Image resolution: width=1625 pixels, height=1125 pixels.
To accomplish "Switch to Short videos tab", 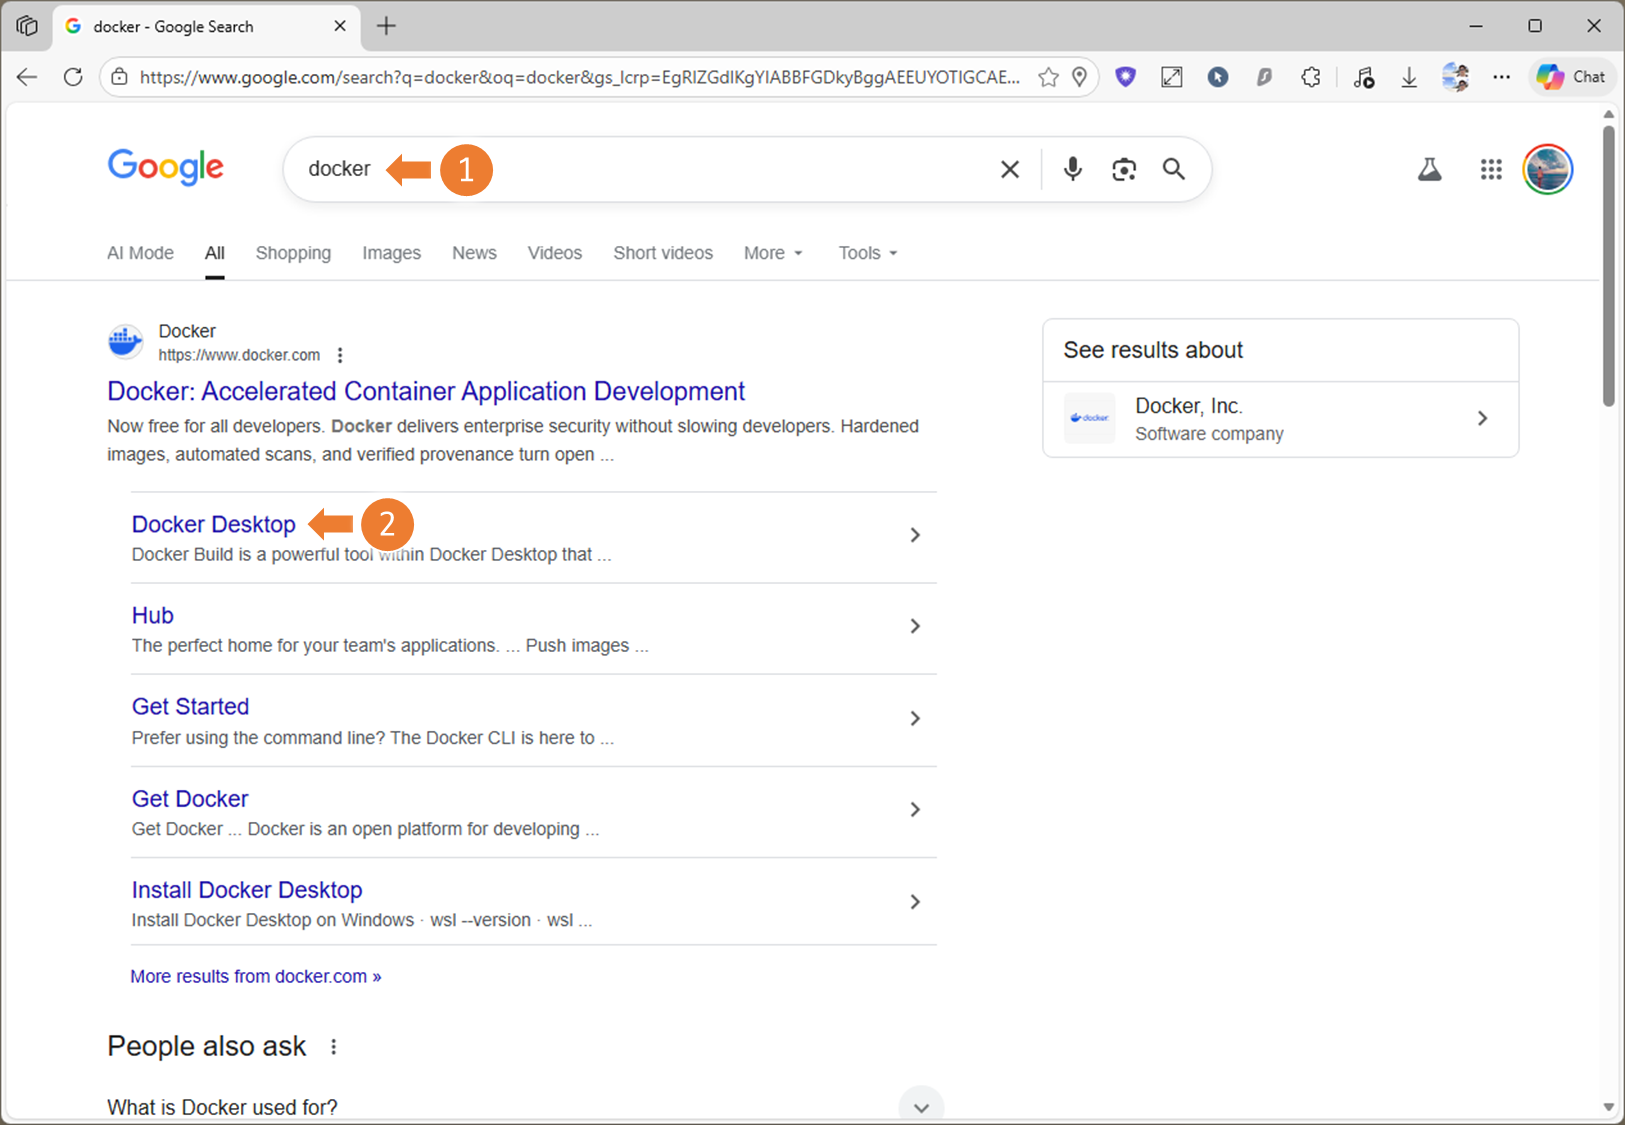I will [x=663, y=253].
